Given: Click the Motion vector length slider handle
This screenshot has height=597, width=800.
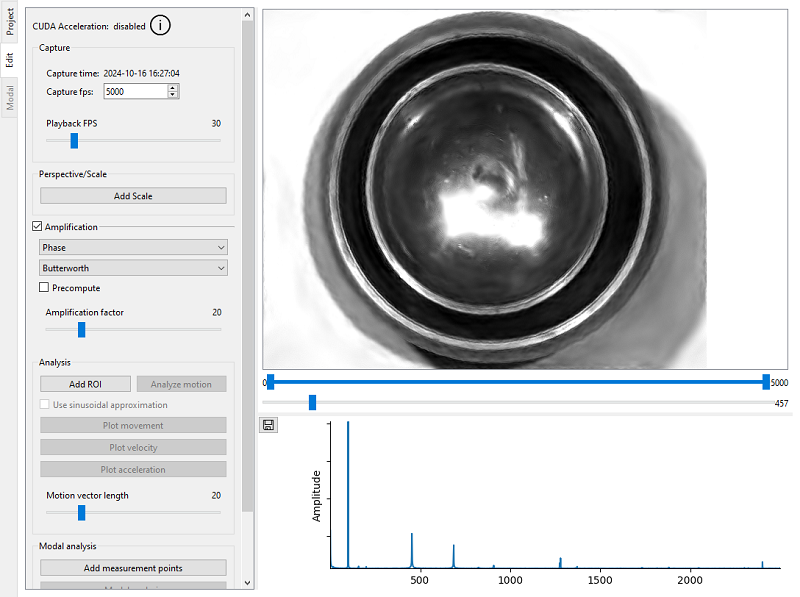Looking at the screenshot, I should click(82, 513).
